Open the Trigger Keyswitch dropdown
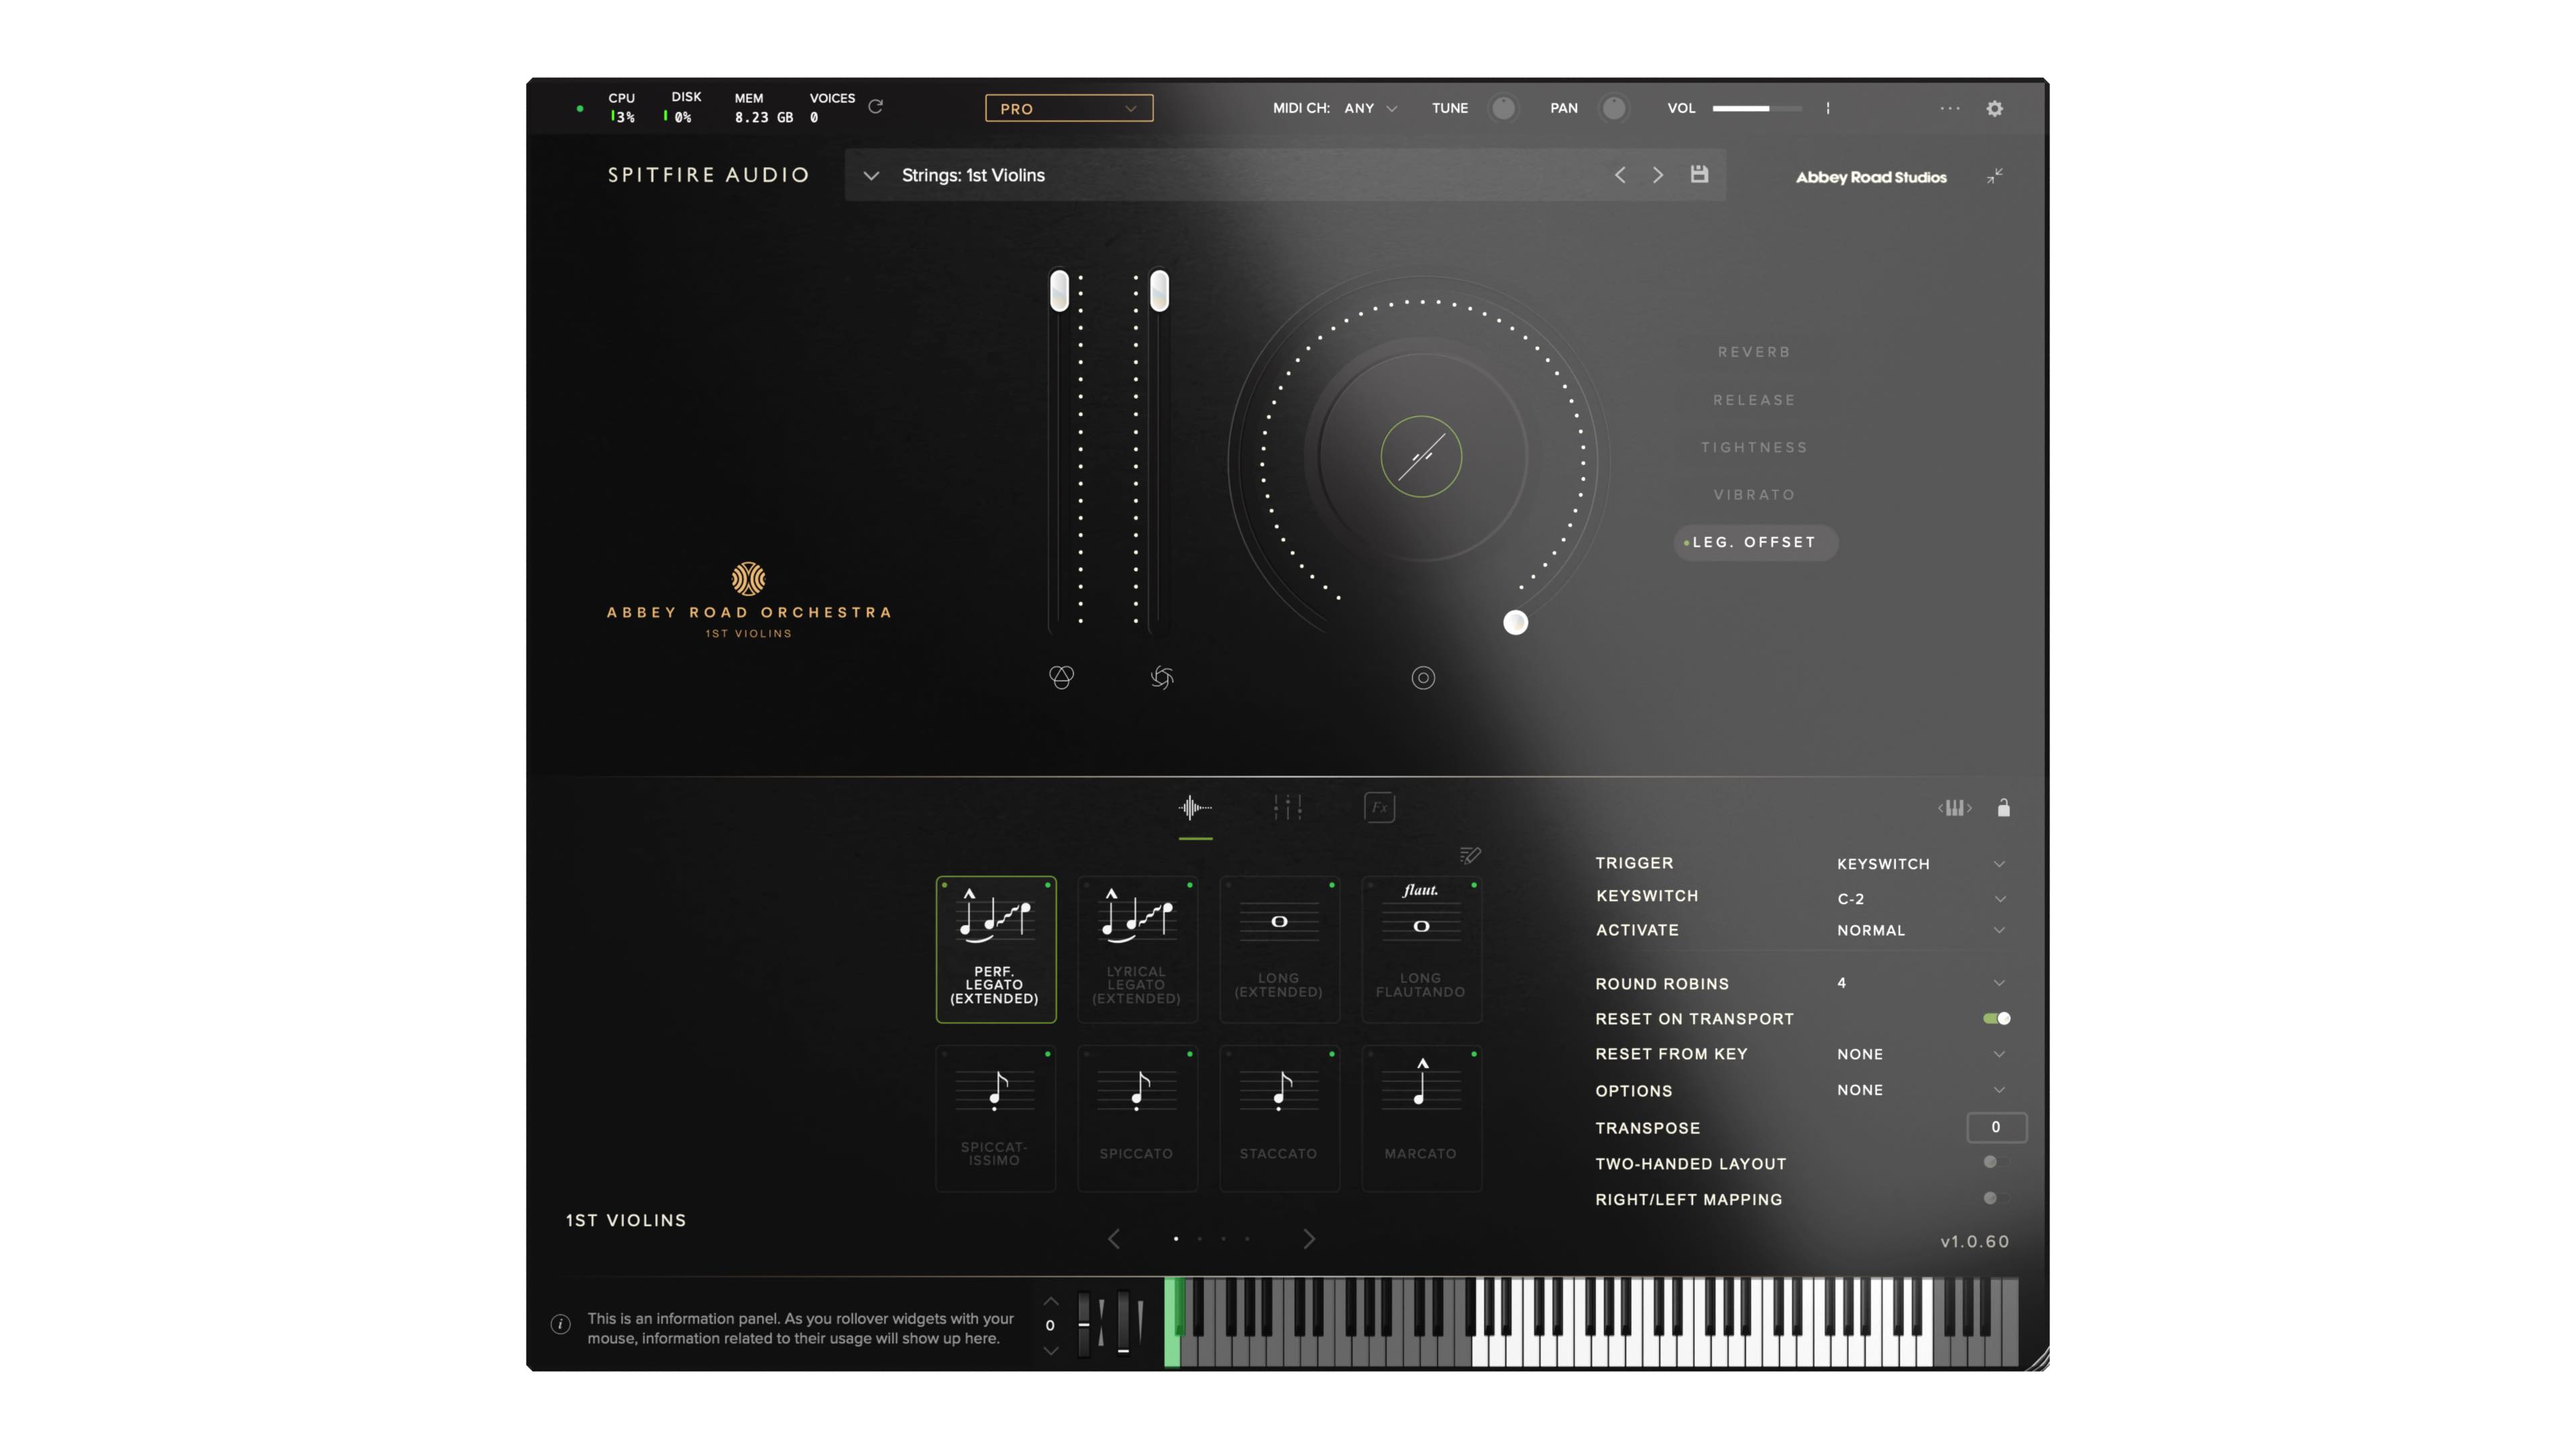 tap(1920, 864)
